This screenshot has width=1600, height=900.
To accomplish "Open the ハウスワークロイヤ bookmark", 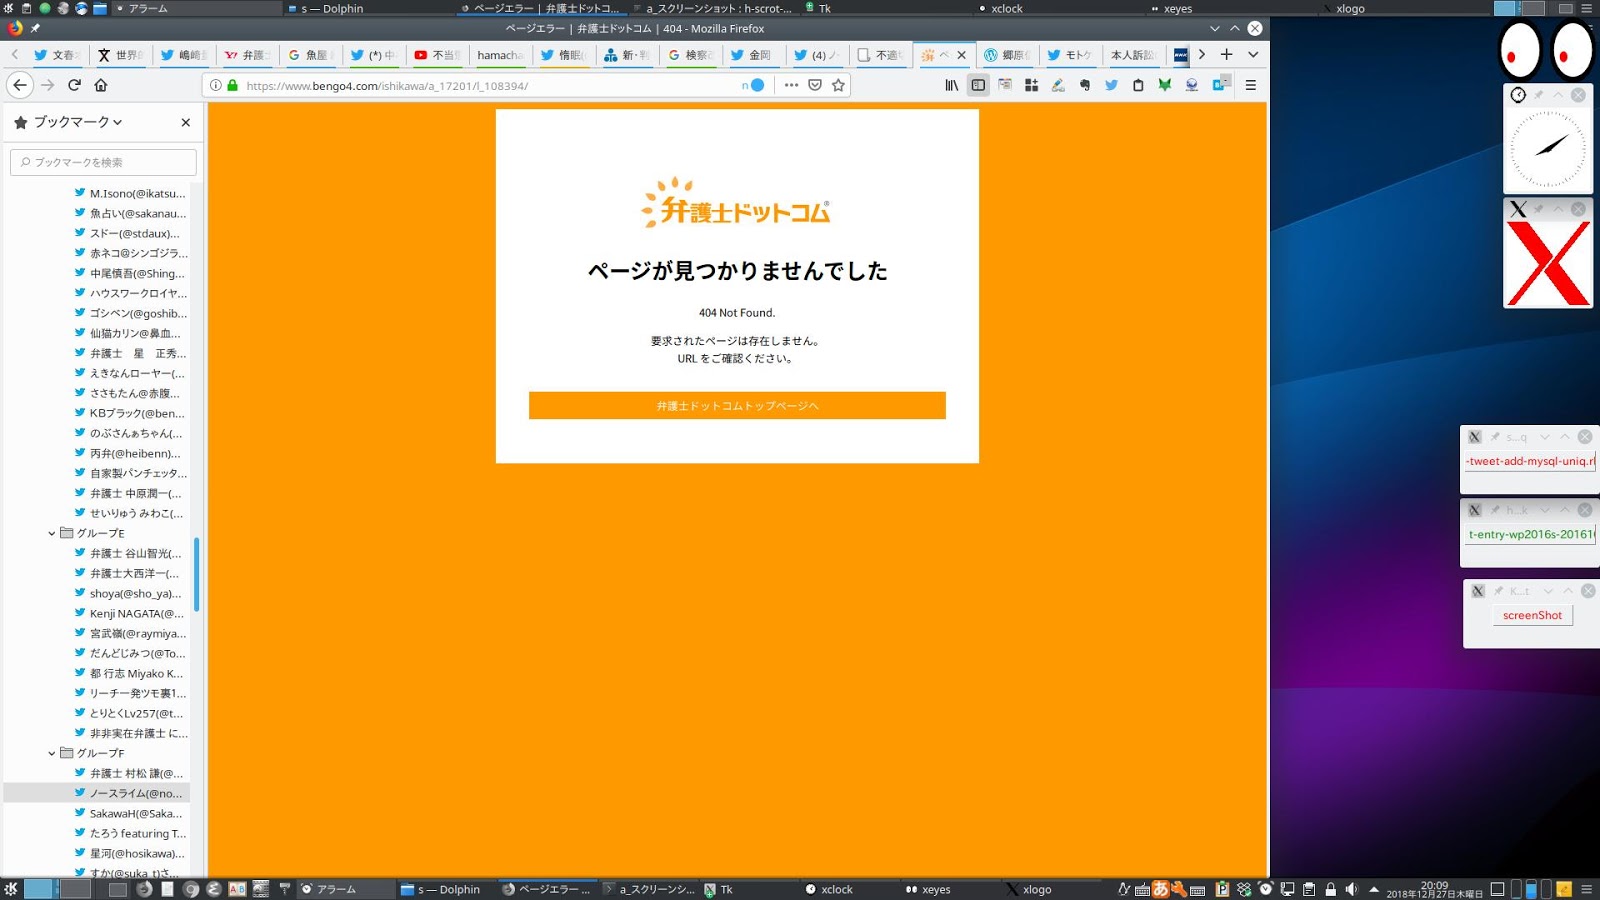I will click(130, 293).
